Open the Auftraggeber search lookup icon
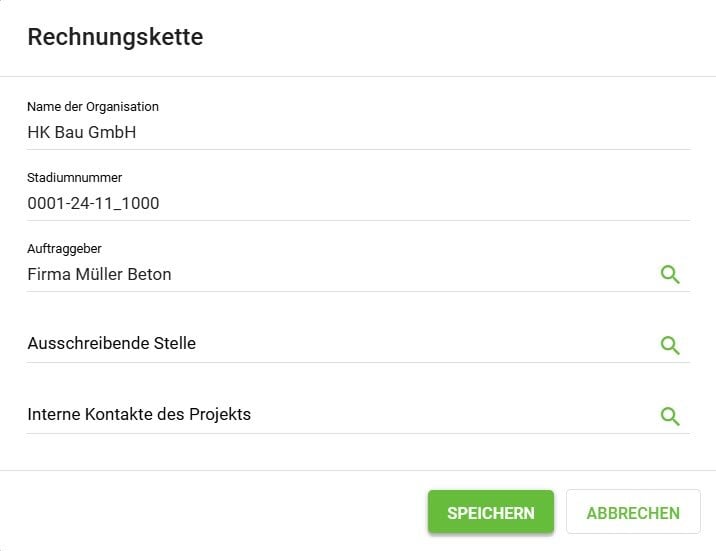Image resolution: width=716 pixels, height=551 pixels. [x=670, y=274]
